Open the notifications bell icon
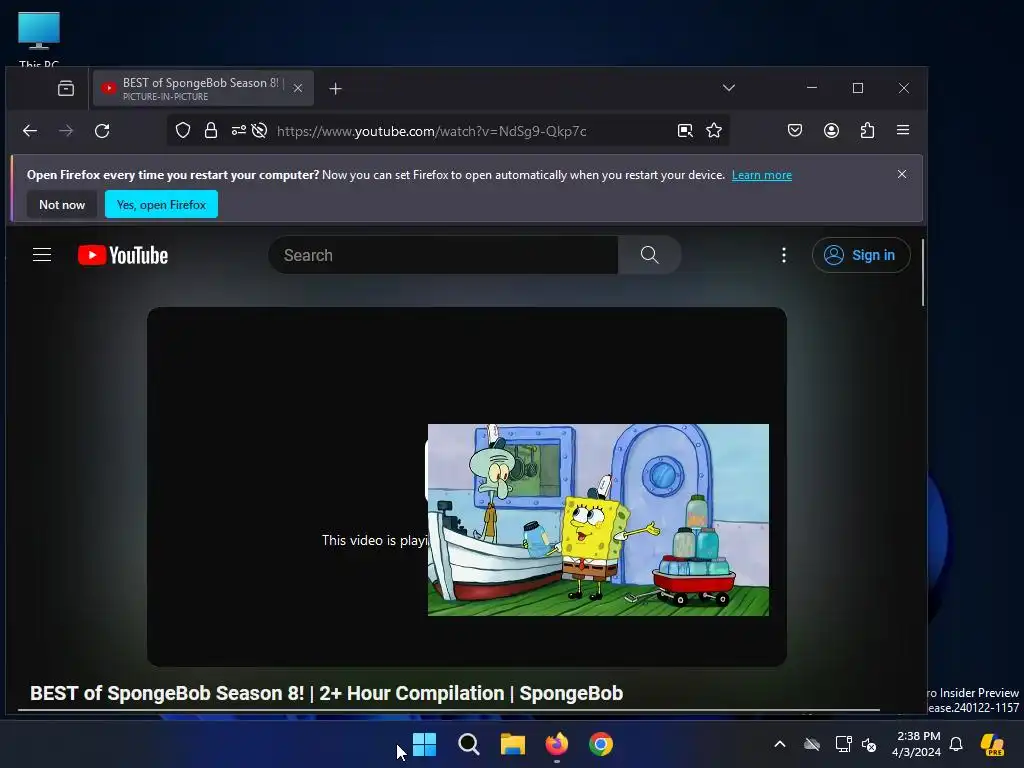This screenshot has height=768, width=1024. [x=956, y=744]
